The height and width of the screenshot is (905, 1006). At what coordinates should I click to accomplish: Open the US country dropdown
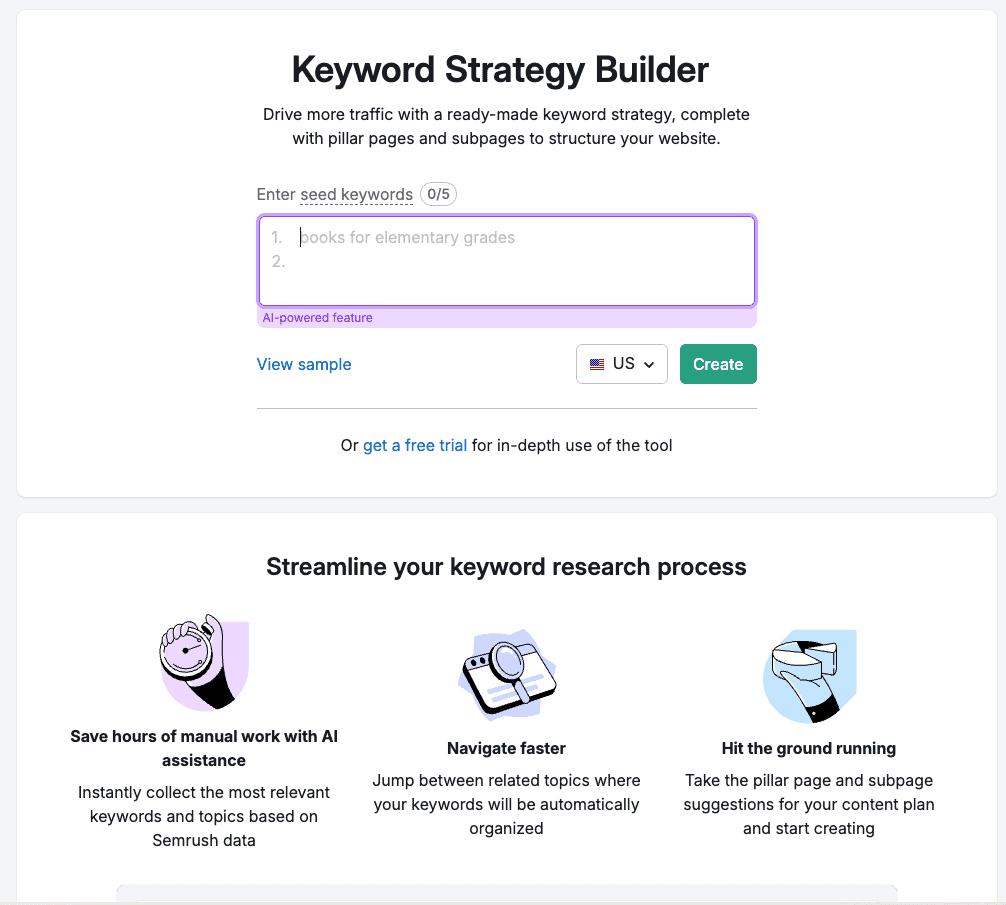[x=622, y=364]
